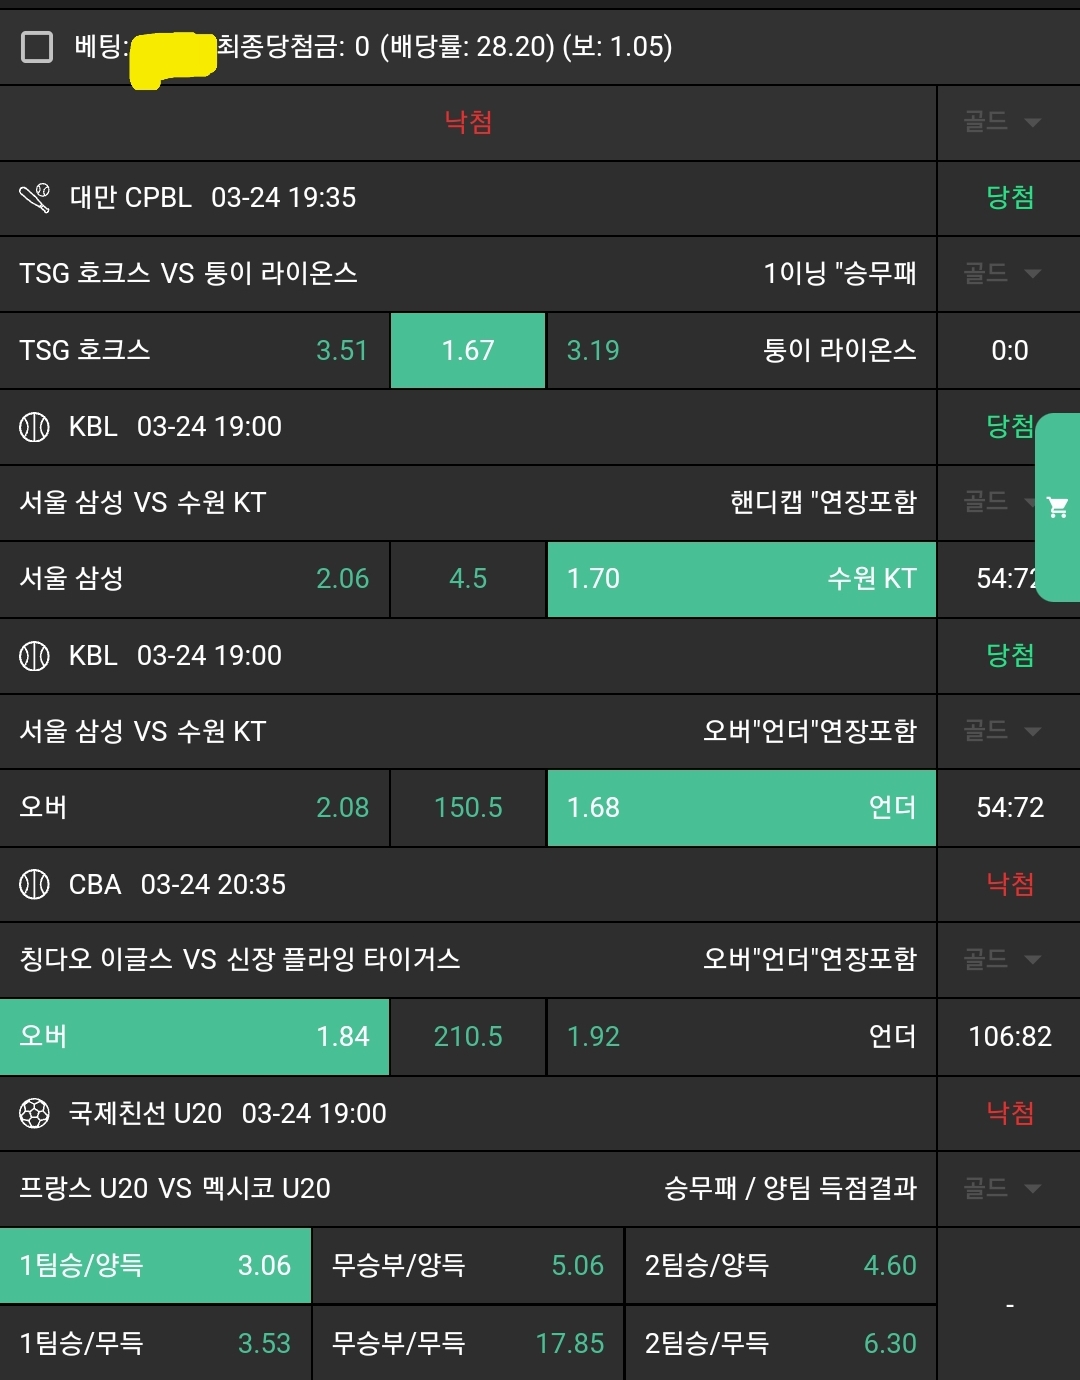Screen dimensions: 1080x1380
Task: Pick 언더 1.68 for 서울 삼성 VS 수원 KT
Action: pyautogui.click(x=741, y=808)
